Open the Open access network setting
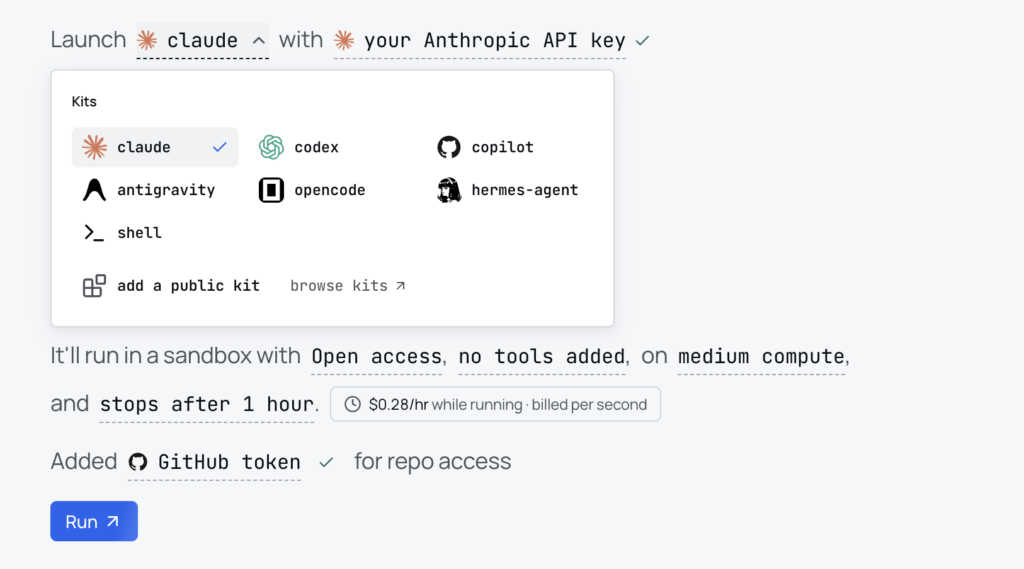Image resolution: width=1024 pixels, height=569 pixels. click(x=376, y=357)
